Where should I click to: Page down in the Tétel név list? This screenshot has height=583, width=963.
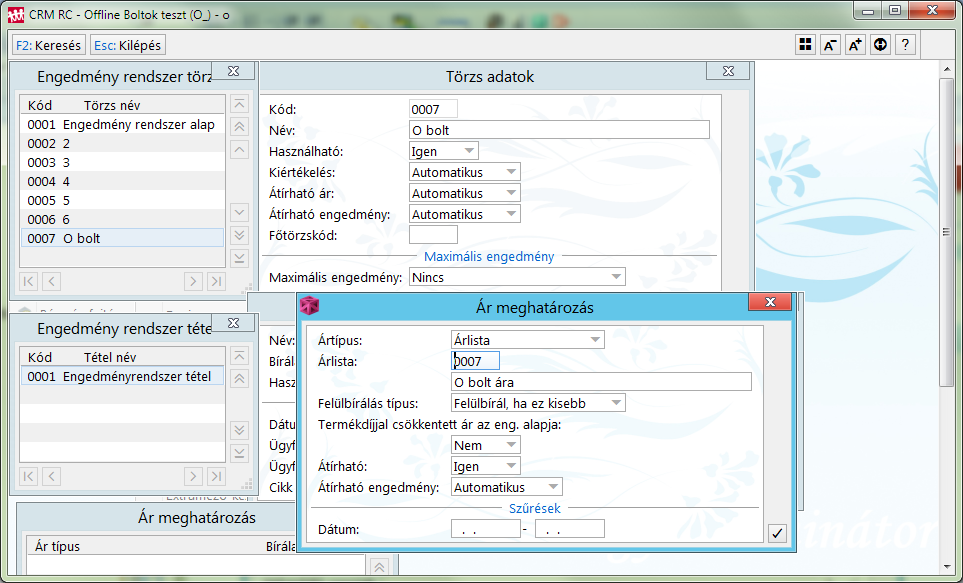click(x=240, y=430)
